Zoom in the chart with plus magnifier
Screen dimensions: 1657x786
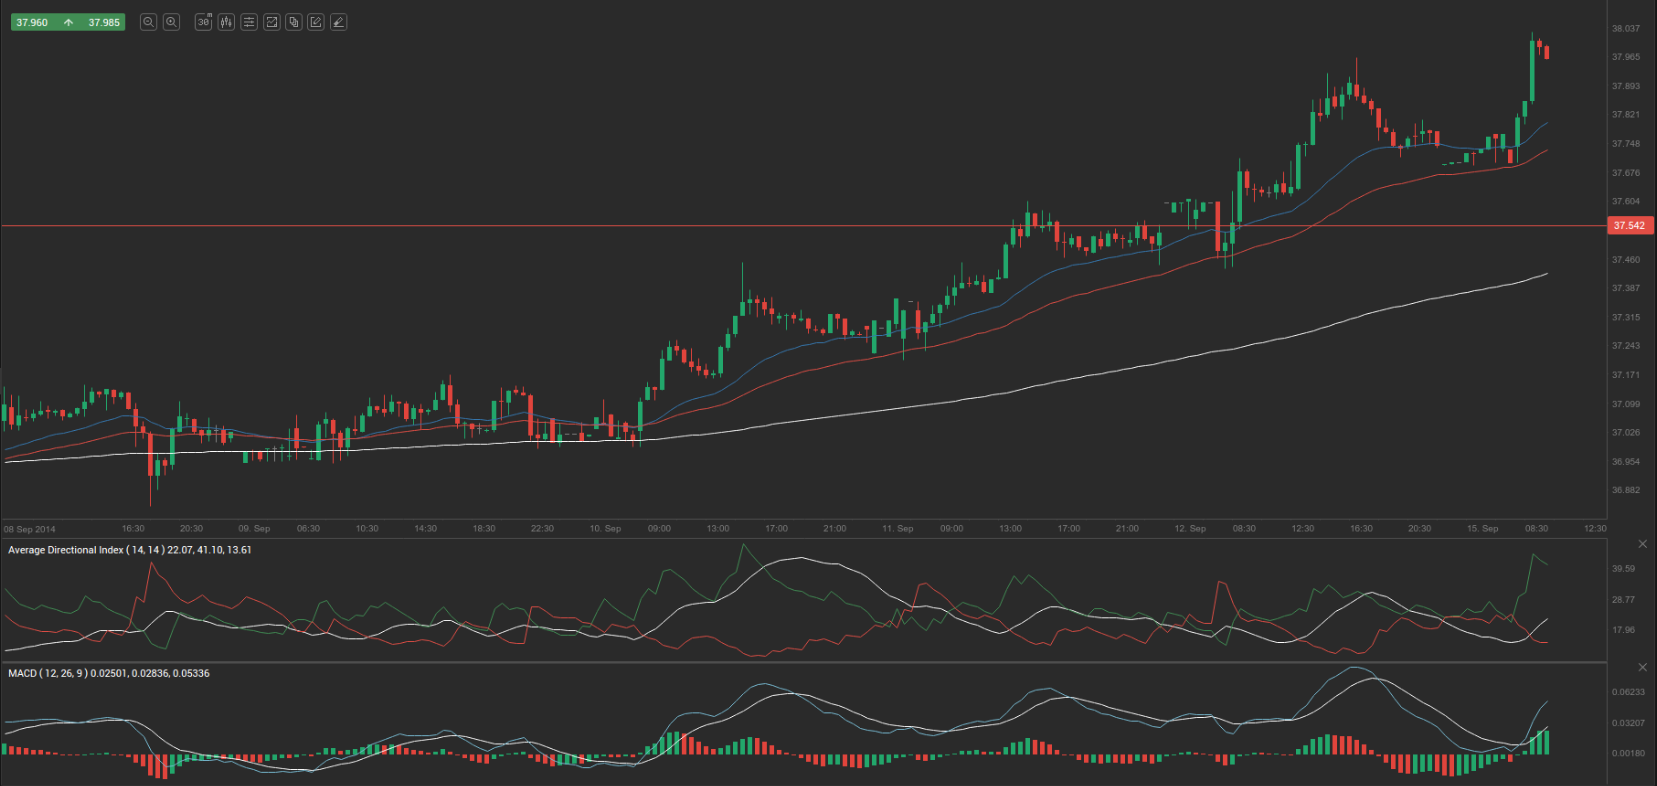point(171,22)
